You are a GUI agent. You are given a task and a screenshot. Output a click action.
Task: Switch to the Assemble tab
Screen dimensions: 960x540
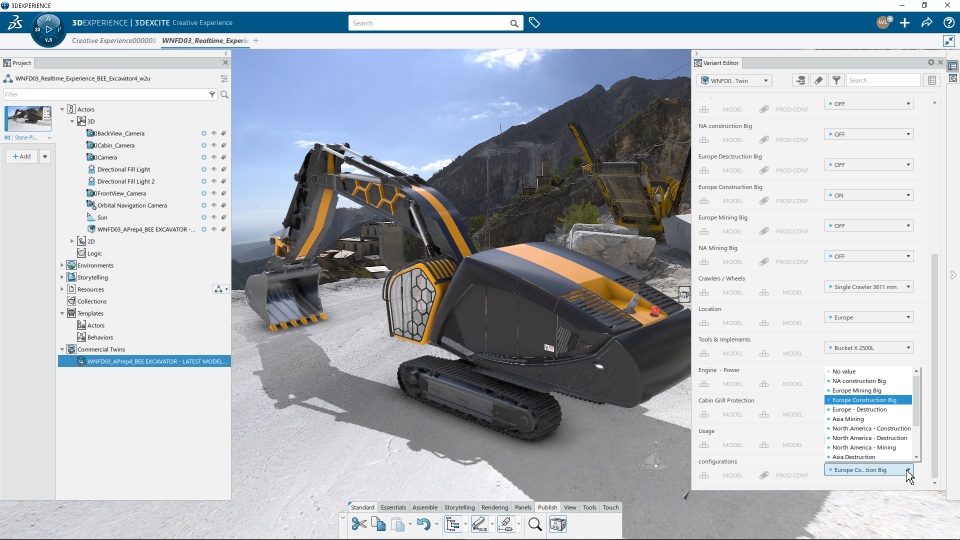425,507
